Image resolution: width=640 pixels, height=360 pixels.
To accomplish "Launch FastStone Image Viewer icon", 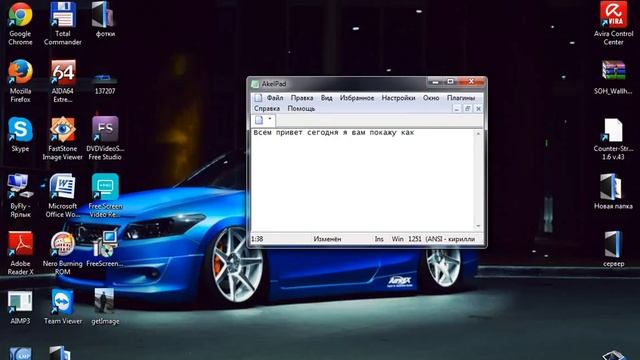I will point(62,130).
